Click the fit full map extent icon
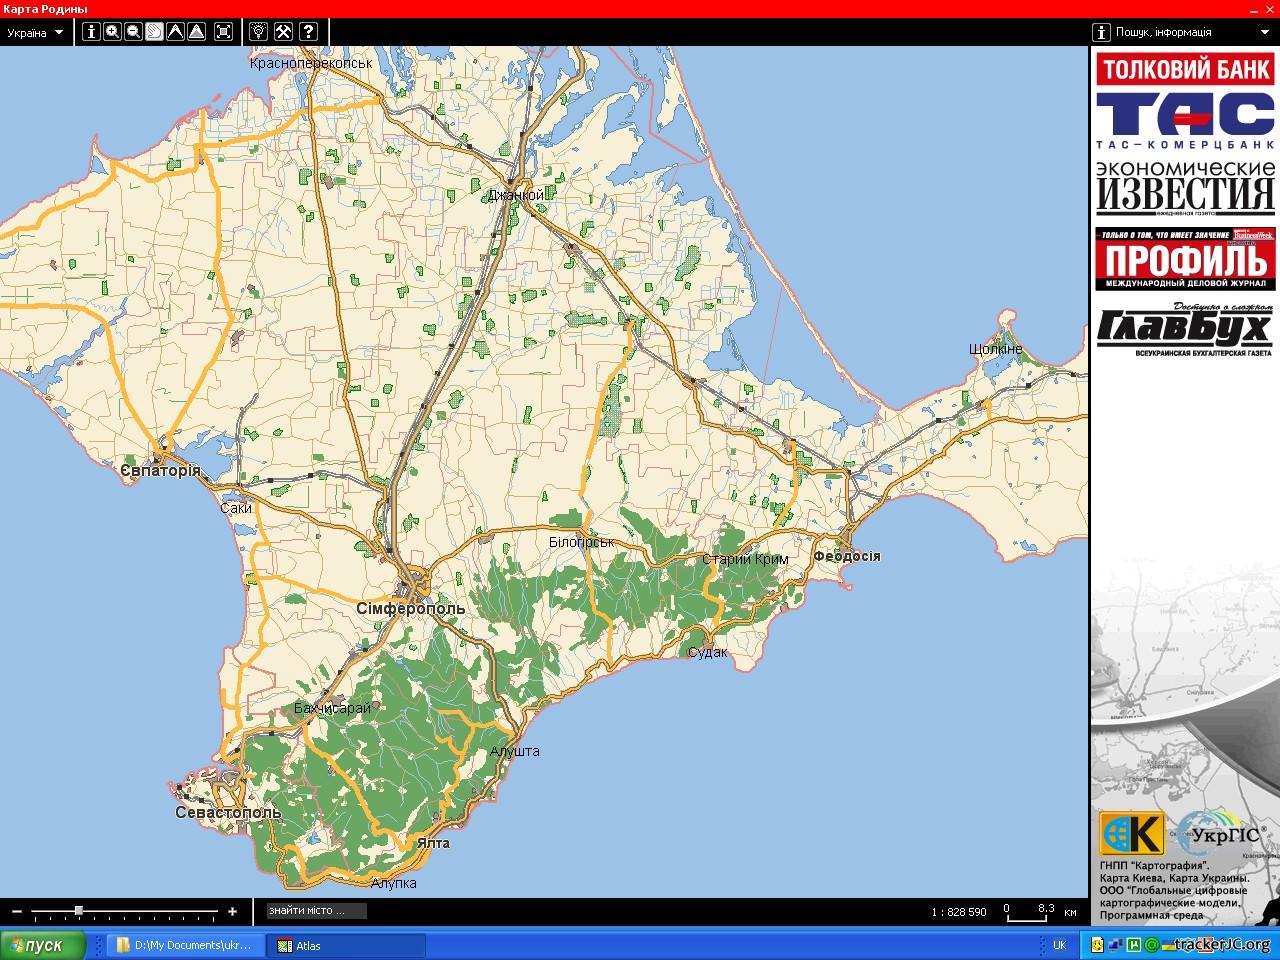 click(x=224, y=32)
